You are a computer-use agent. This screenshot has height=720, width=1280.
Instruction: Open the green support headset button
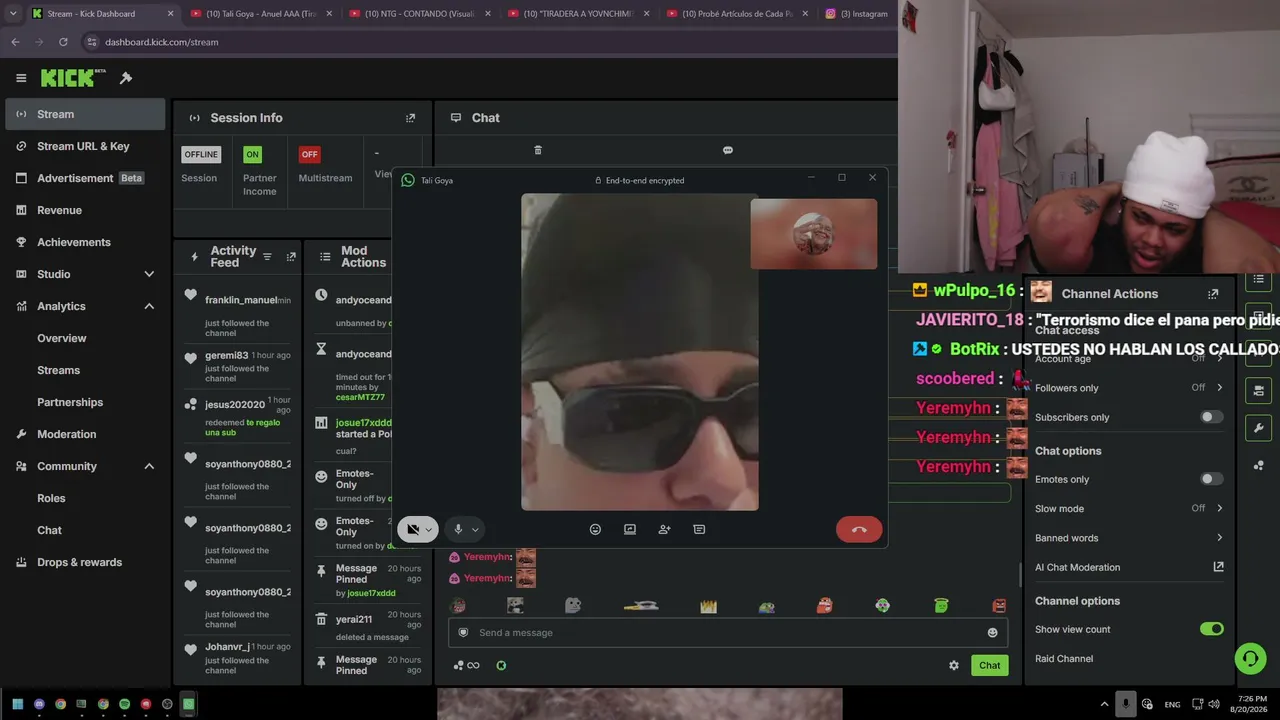[1250, 658]
